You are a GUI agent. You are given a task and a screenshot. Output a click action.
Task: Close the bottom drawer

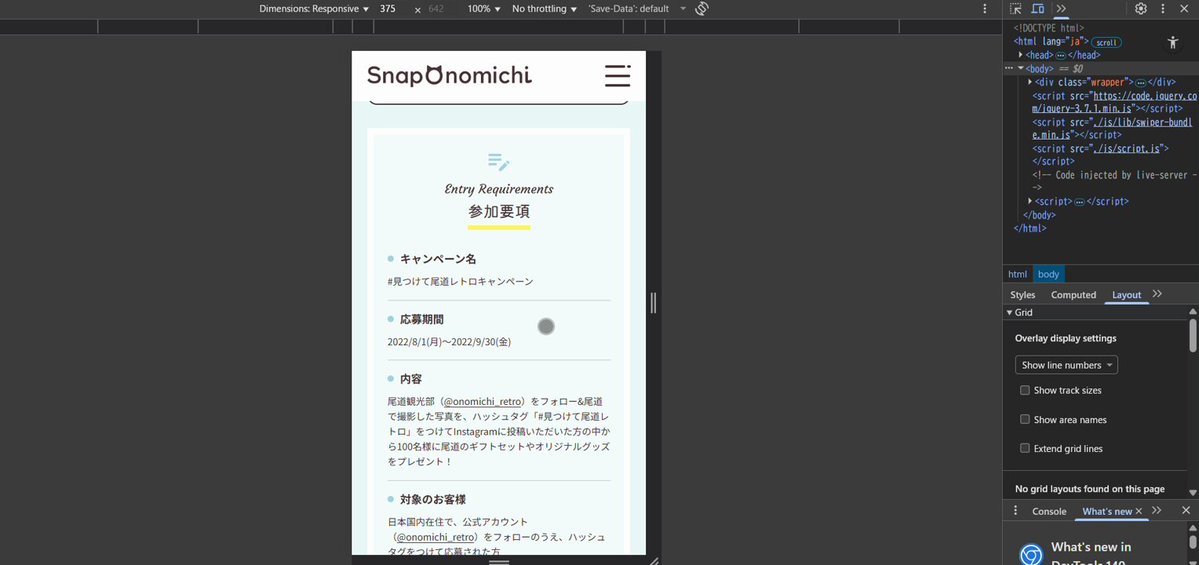[1185, 511]
